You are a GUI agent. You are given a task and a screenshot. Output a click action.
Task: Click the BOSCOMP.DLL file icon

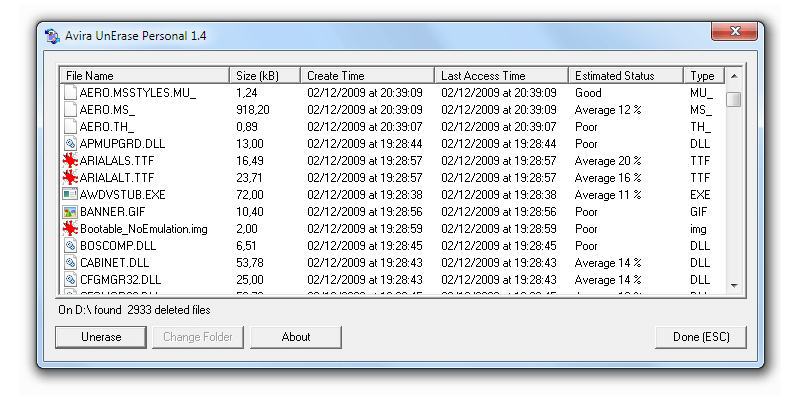[70, 246]
